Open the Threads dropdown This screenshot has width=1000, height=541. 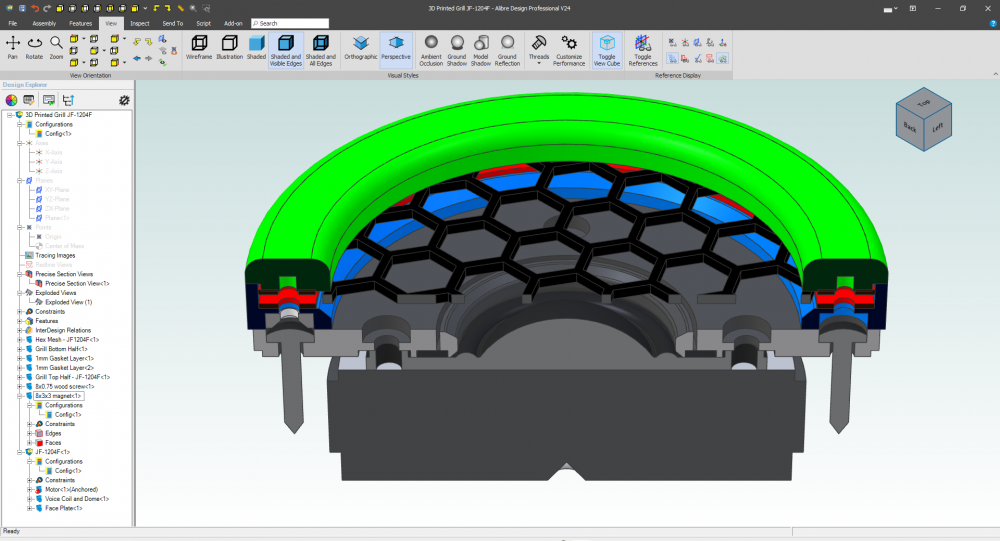point(538,48)
